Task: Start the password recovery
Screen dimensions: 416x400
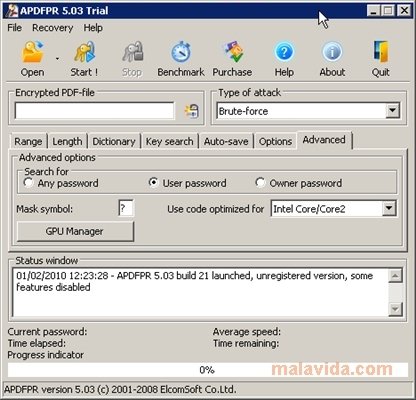Action: pos(84,52)
